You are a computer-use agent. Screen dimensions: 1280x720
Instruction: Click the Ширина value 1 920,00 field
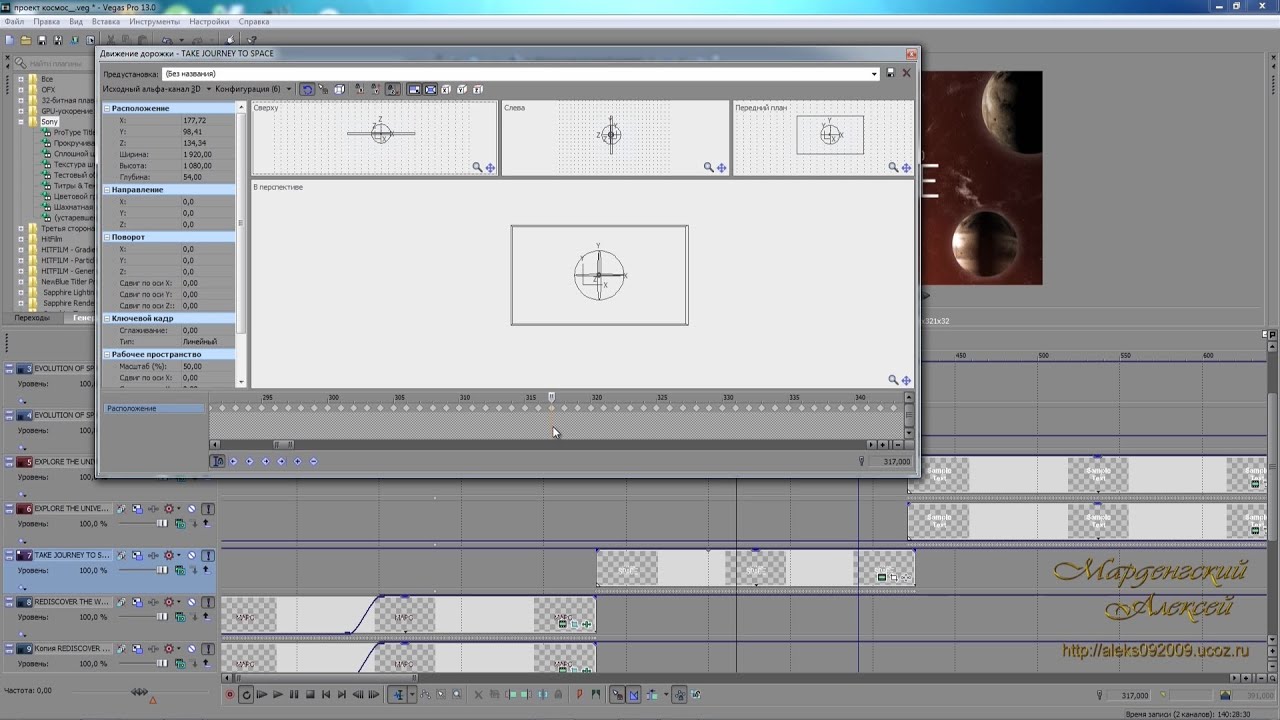point(207,154)
